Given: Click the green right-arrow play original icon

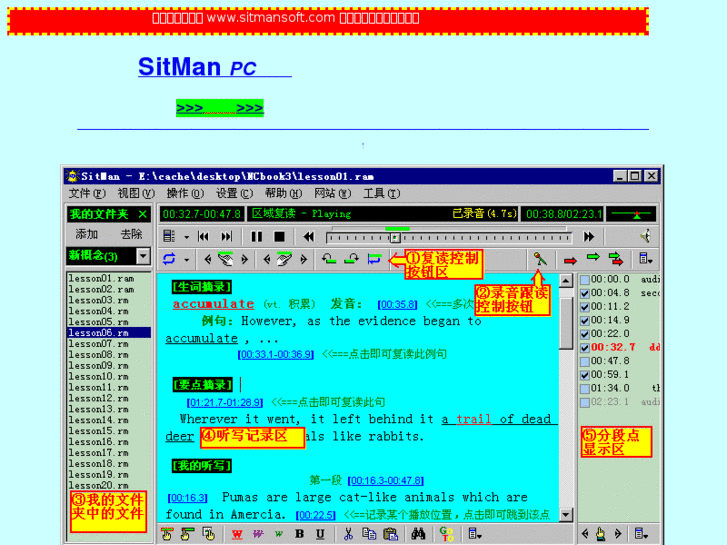Looking at the screenshot, I should coord(593,257).
